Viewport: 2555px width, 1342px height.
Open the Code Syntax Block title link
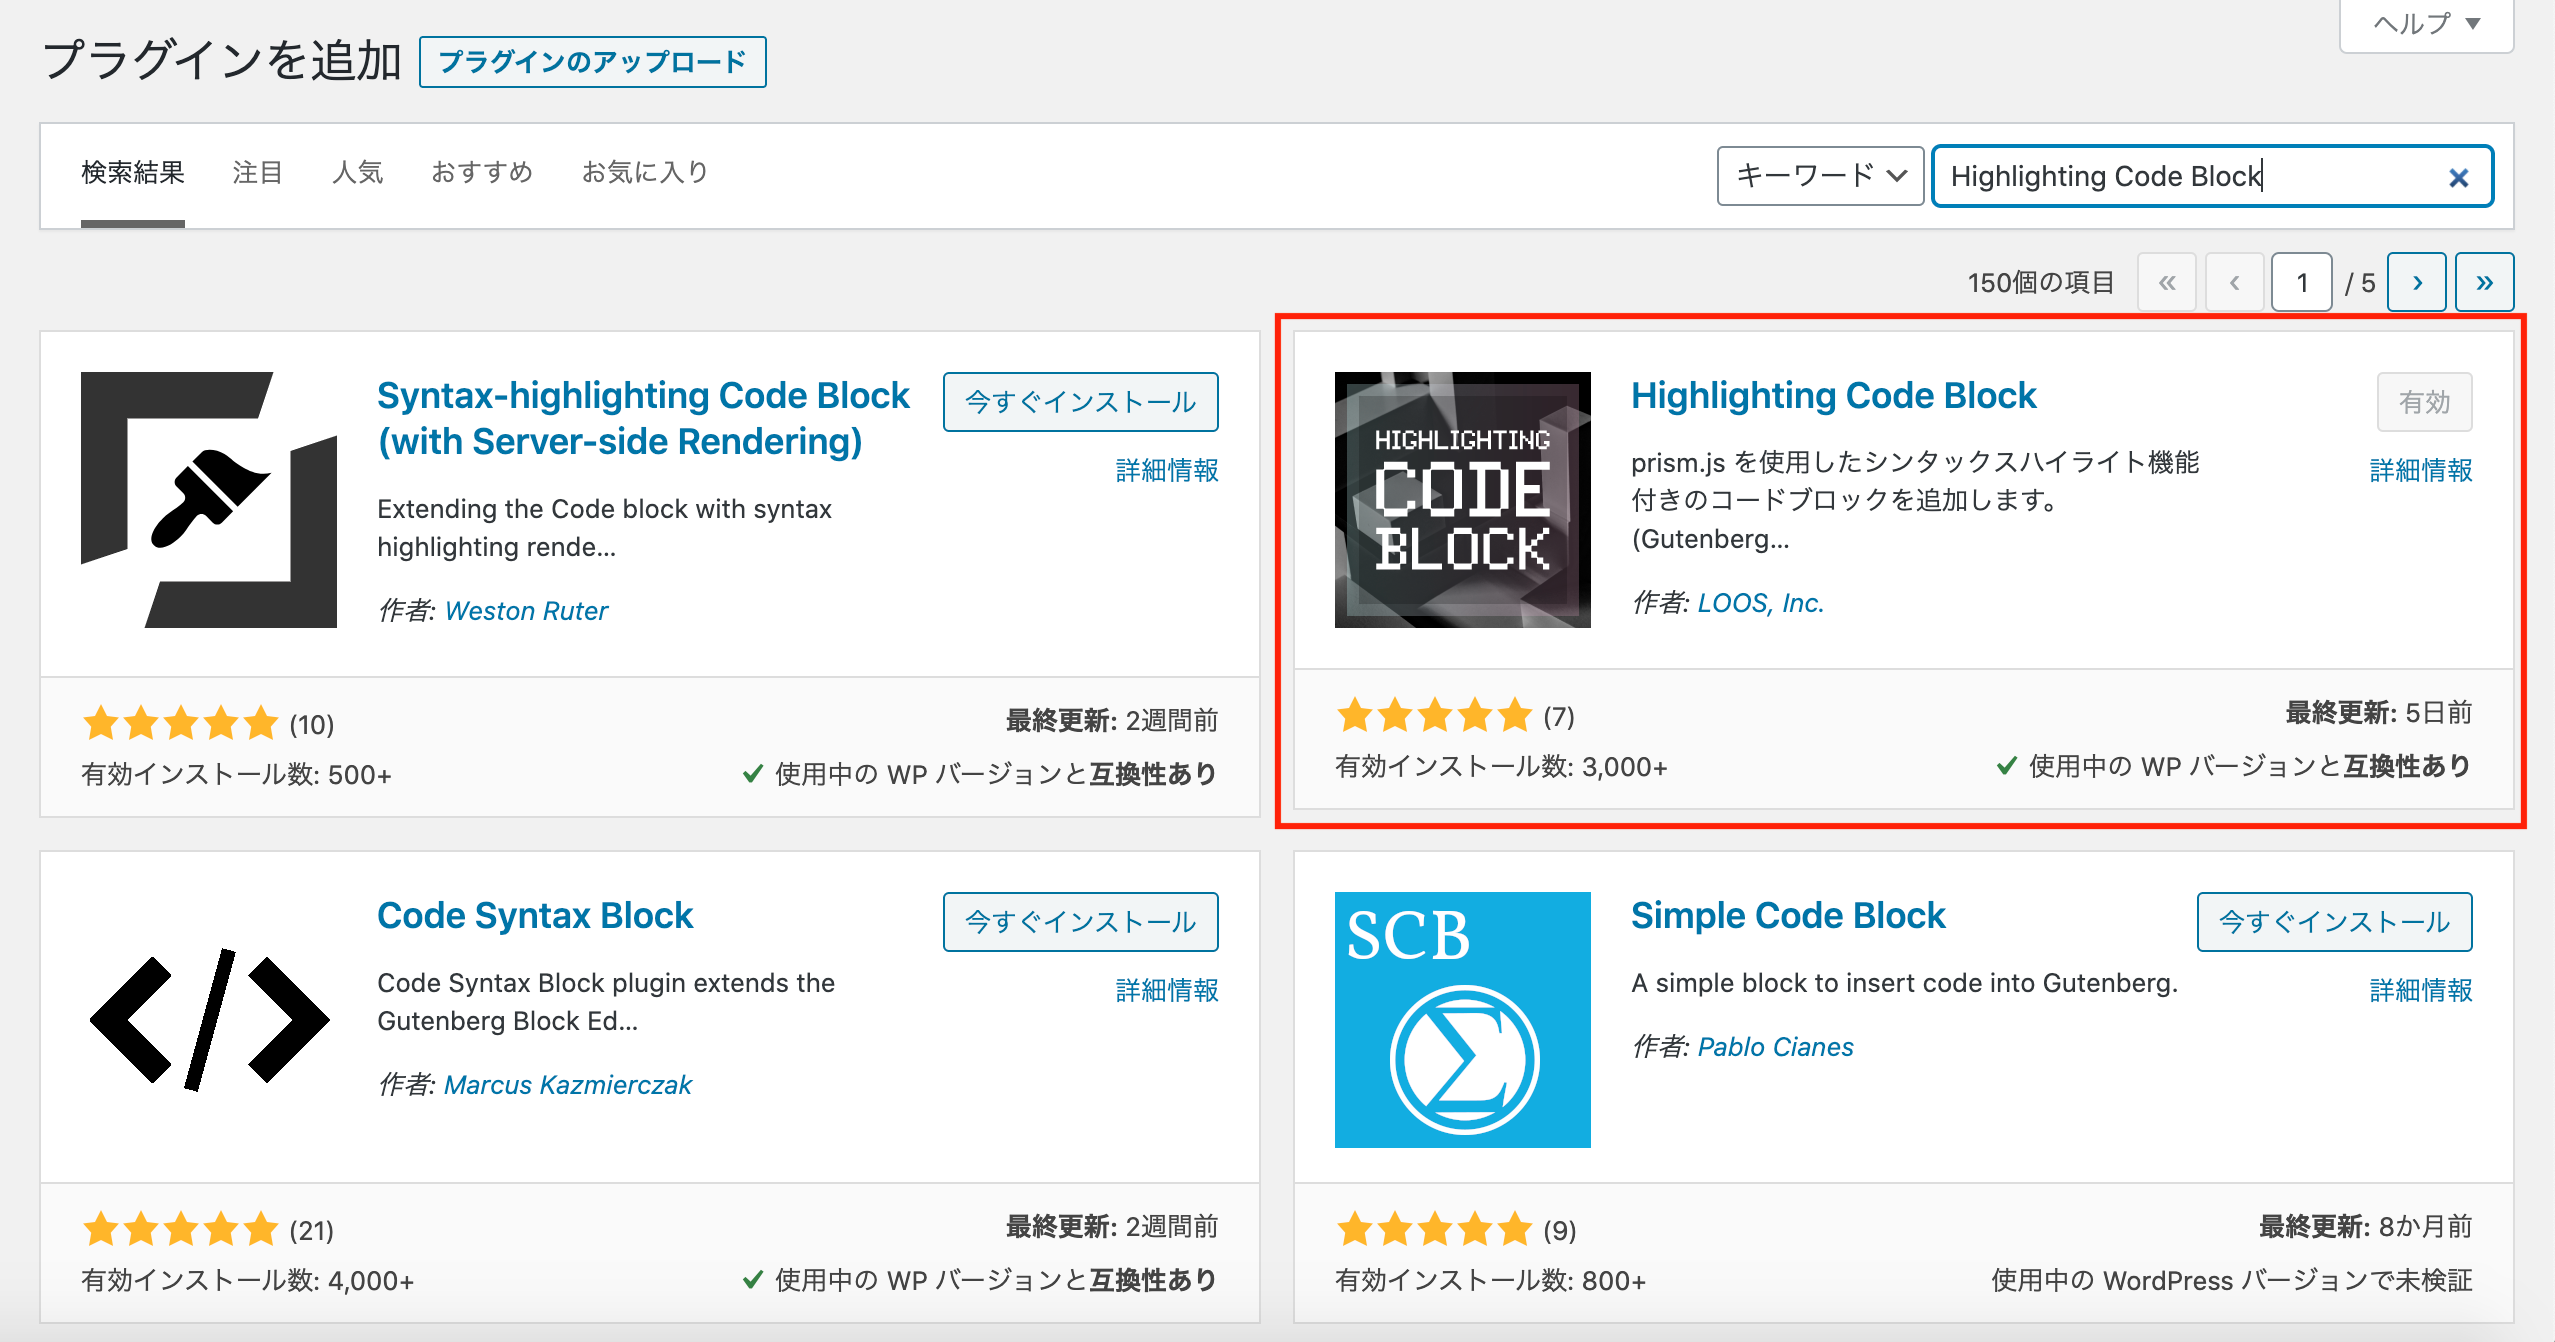tap(535, 916)
